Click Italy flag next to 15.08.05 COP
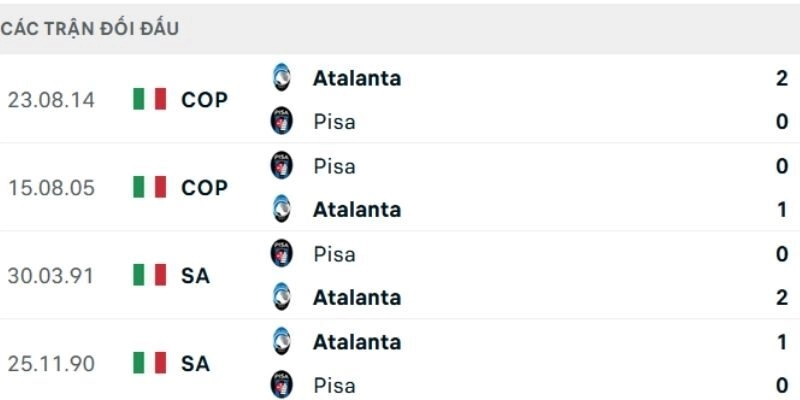 pos(149,187)
